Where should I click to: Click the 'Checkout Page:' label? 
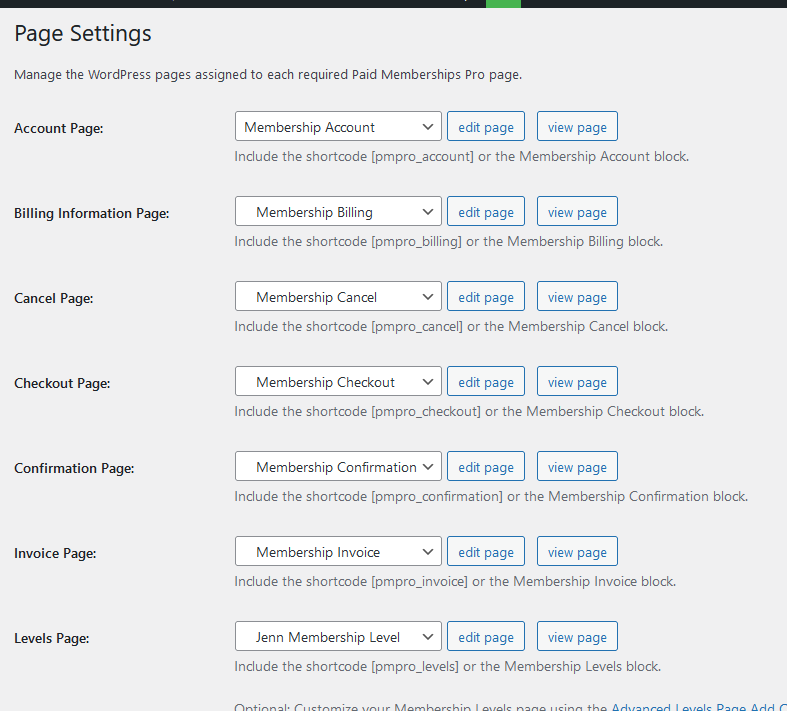pos(62,383)
